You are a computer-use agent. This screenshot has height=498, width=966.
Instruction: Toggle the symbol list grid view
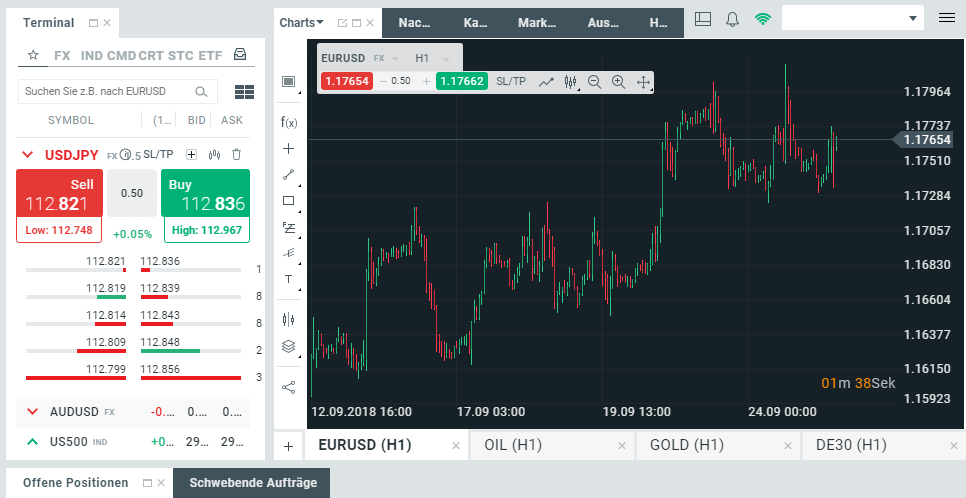tap(245, 92)
